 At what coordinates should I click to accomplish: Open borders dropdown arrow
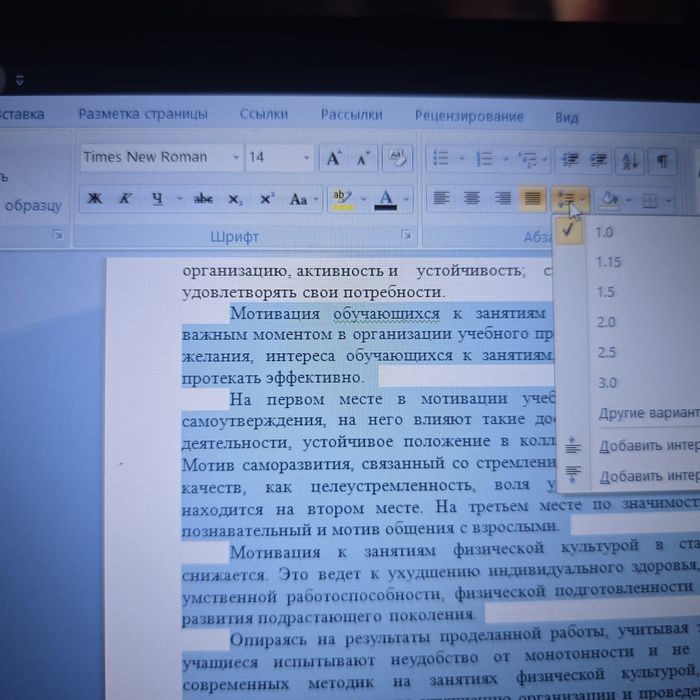[x=668, y=201]
